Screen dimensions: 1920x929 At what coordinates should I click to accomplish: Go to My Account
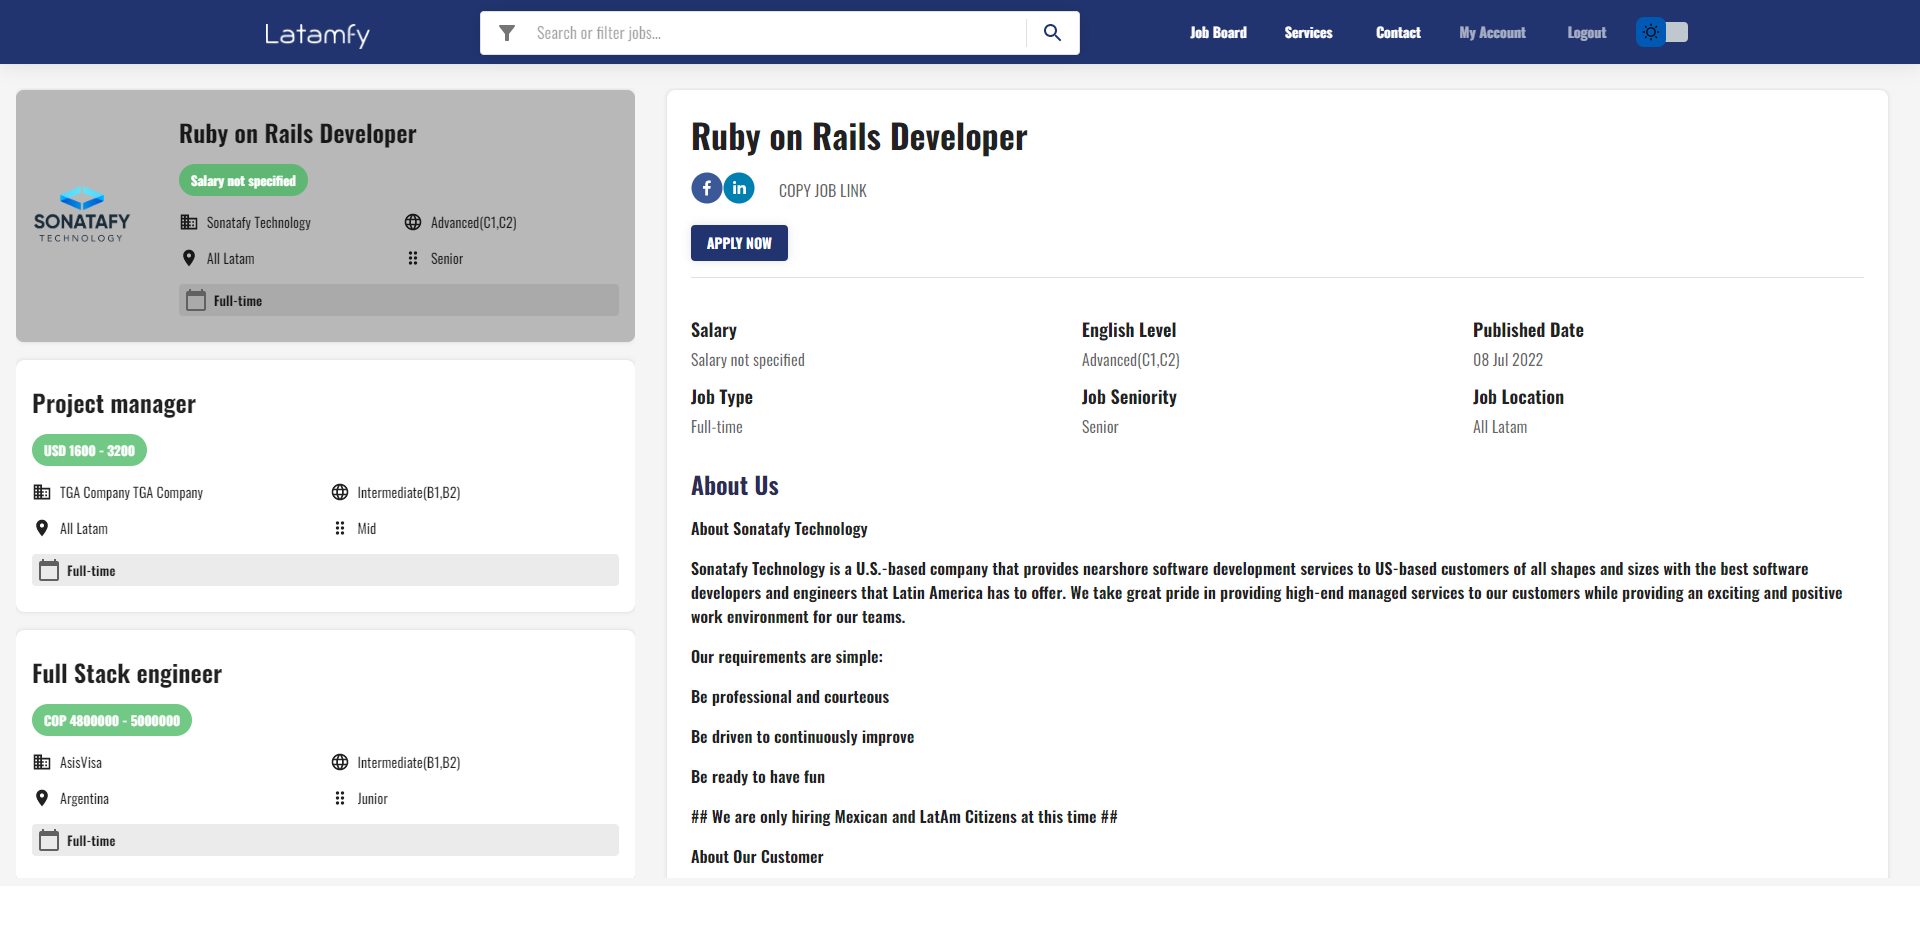1492,33
